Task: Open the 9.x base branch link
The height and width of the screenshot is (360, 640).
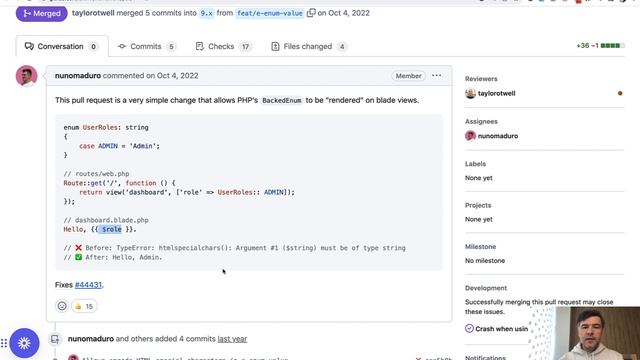Action: coord(207,13)
